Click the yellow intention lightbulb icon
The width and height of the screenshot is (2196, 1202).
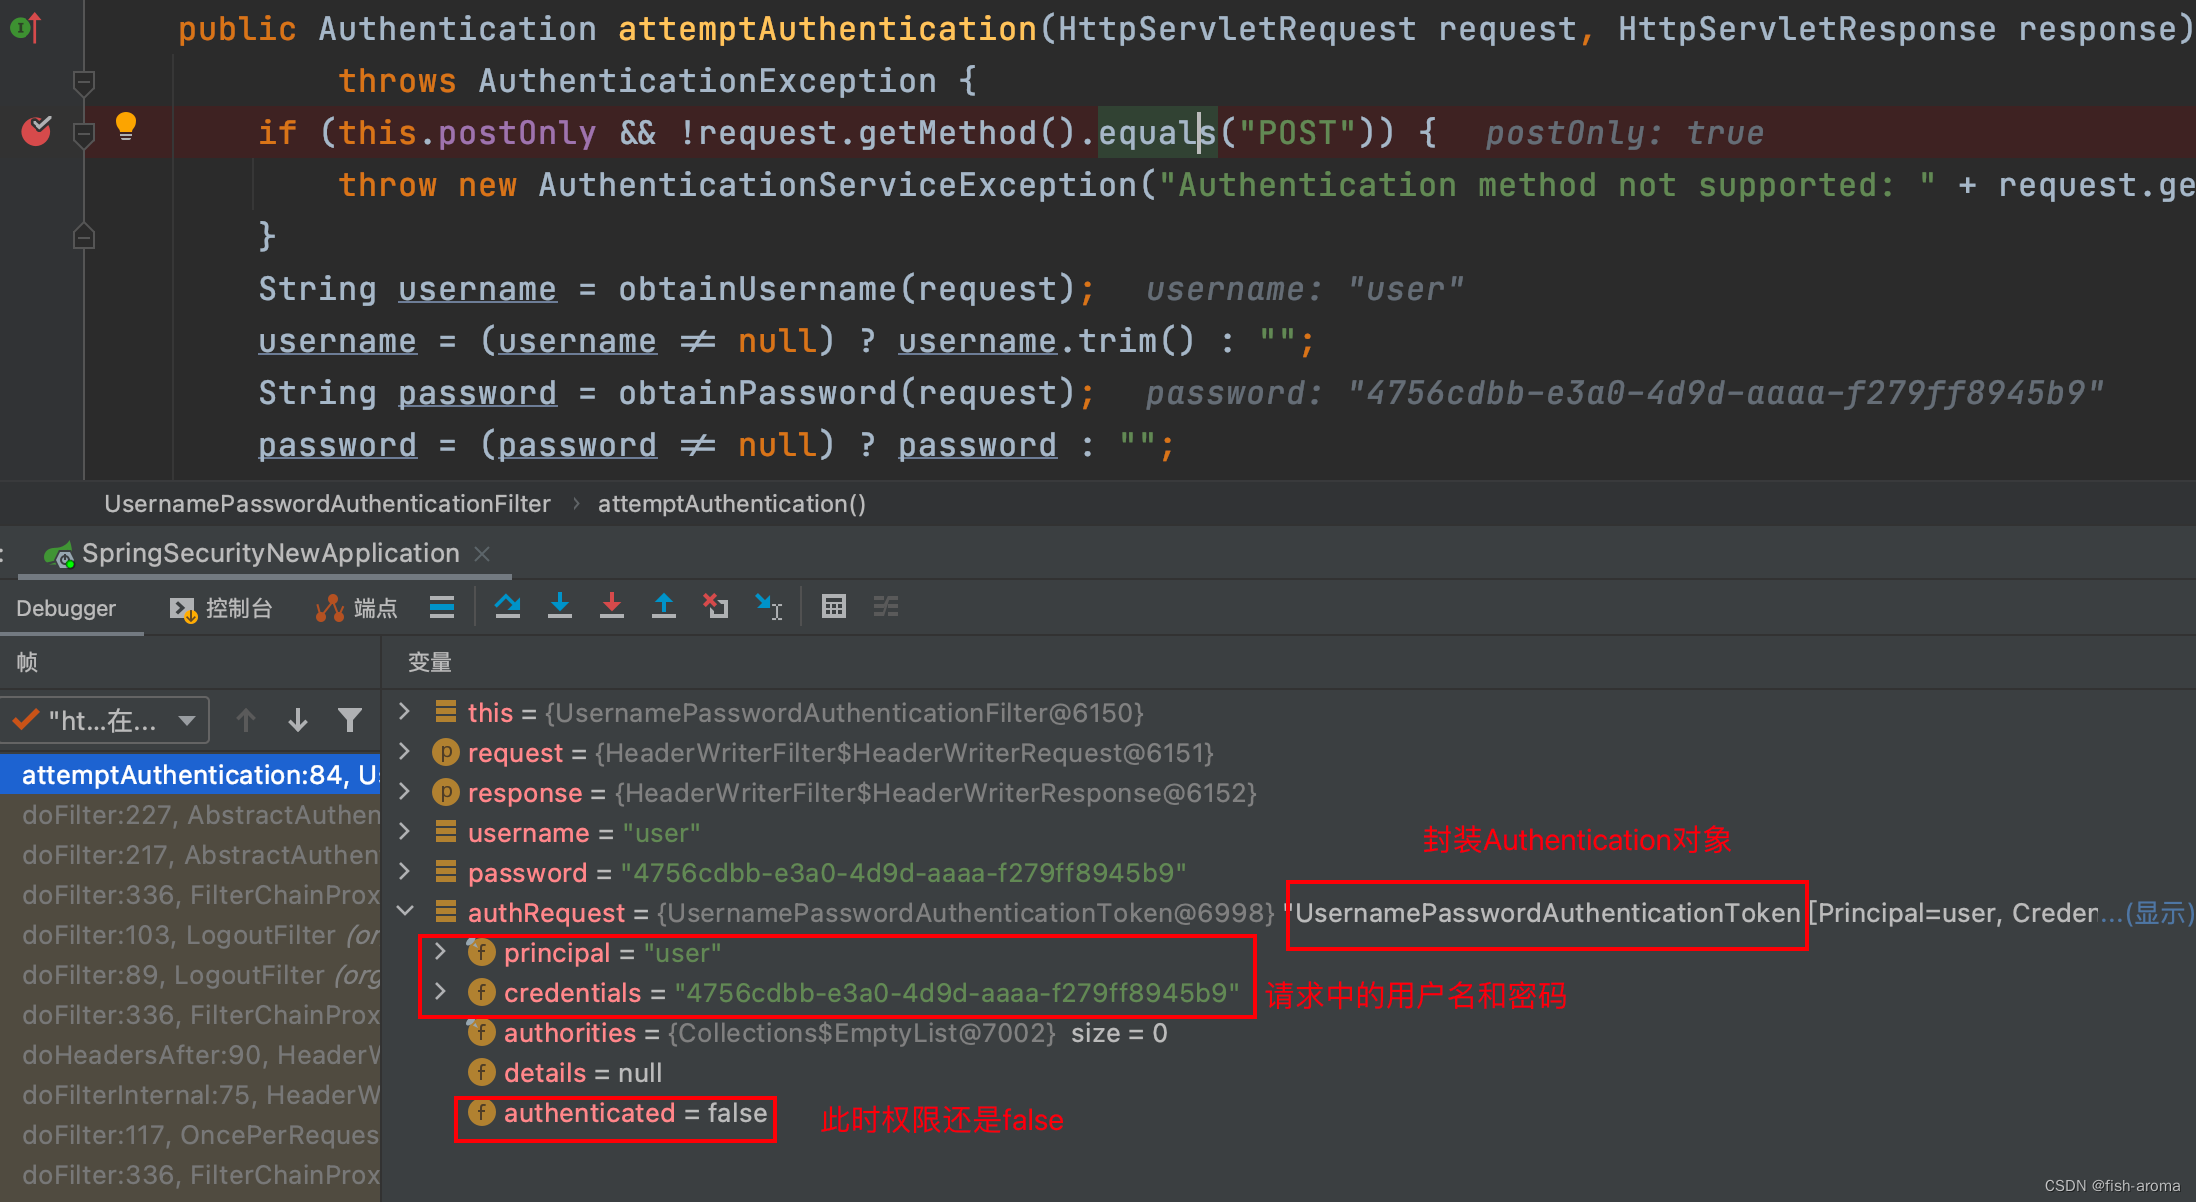pyautogui.click(x=126, y=126)
